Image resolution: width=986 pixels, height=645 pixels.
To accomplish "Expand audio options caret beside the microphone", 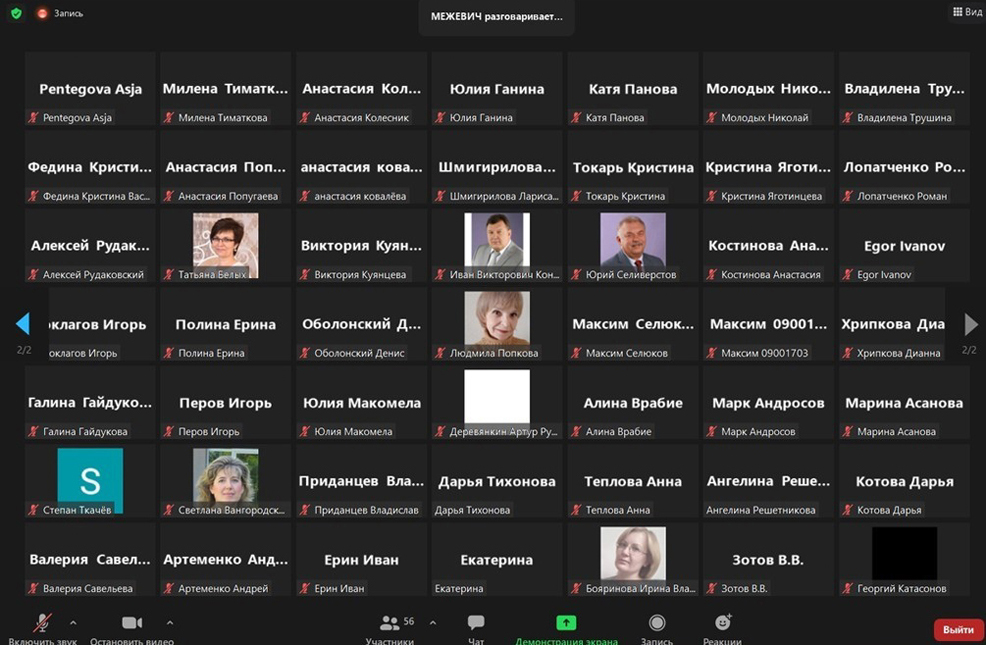I will click(x=73, y=623).
